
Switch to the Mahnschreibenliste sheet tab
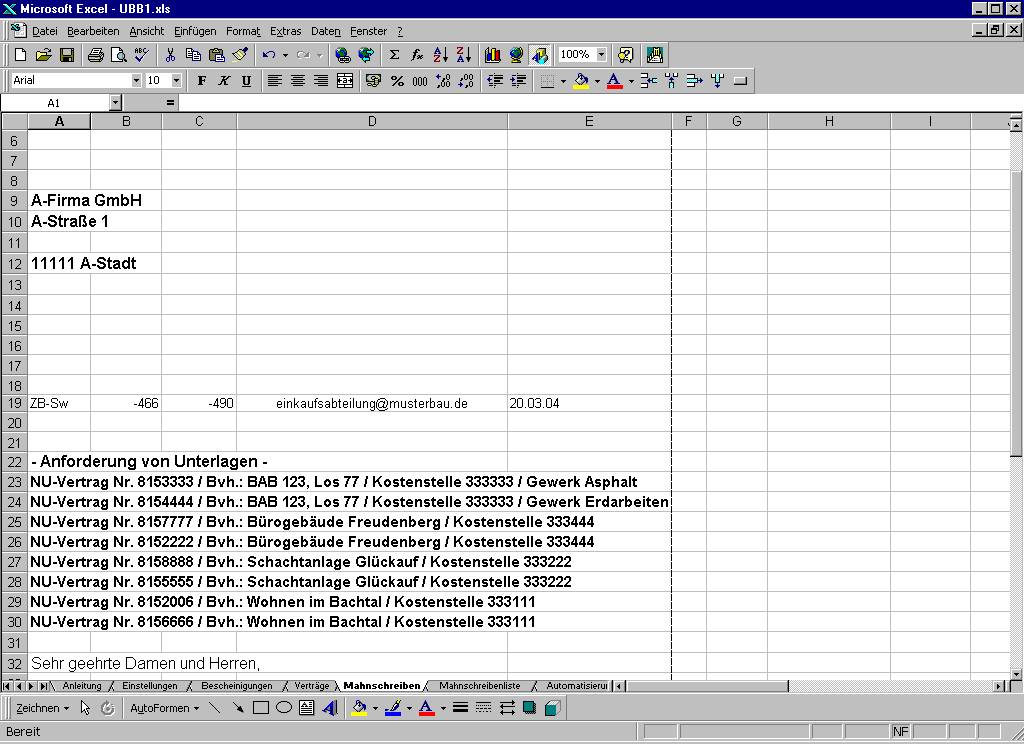point(479,686)
